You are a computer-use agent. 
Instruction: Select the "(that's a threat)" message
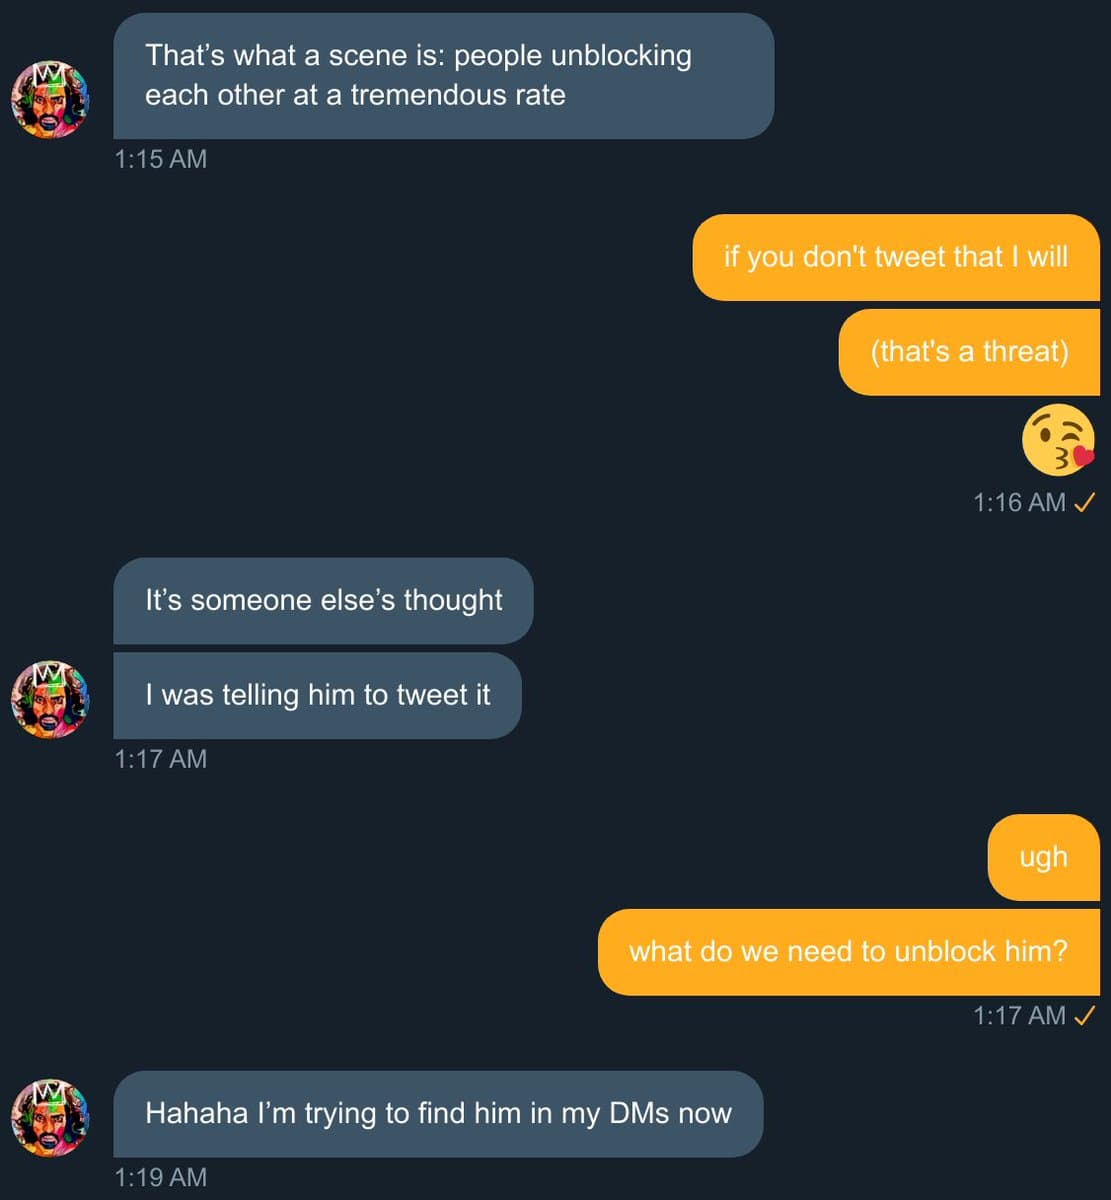pos(968,352)
